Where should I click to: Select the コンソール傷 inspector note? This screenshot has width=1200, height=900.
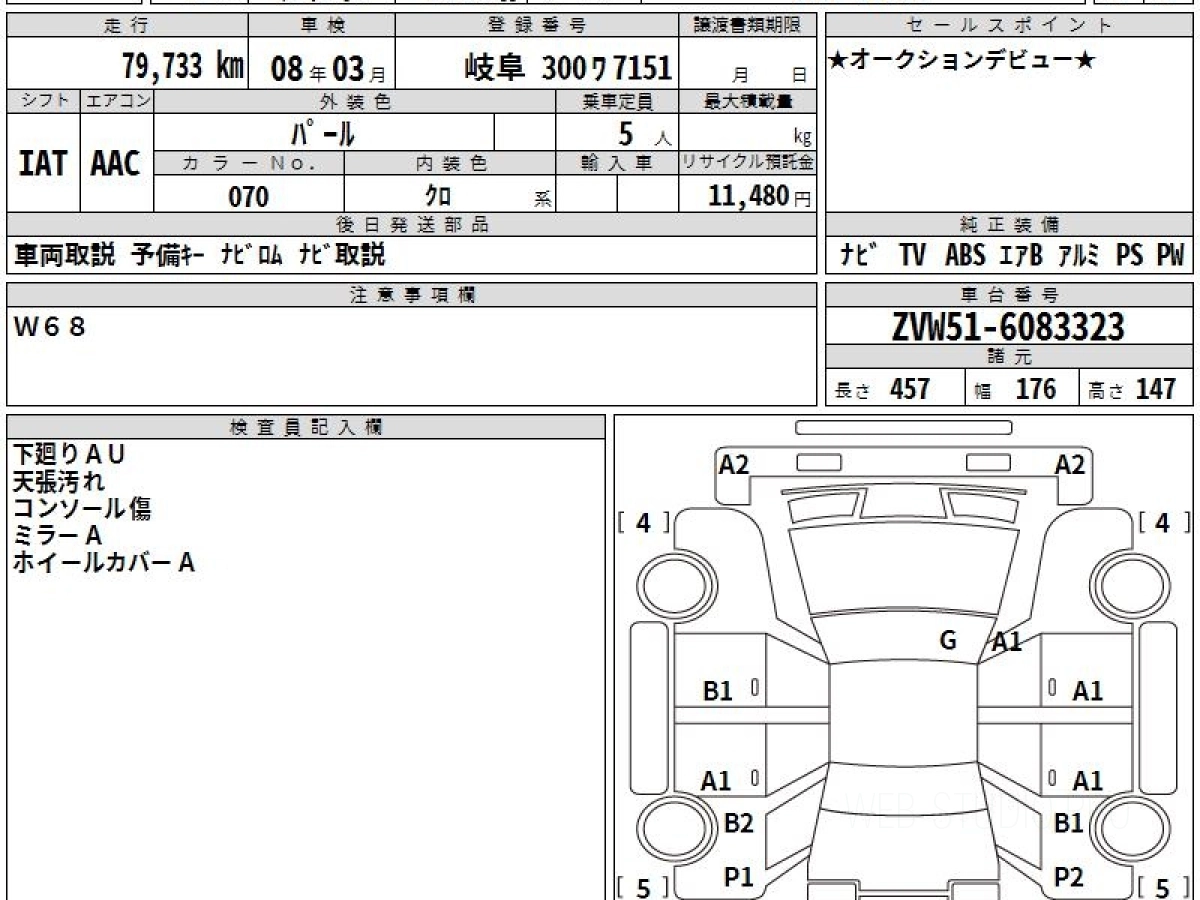click(82, 509)
